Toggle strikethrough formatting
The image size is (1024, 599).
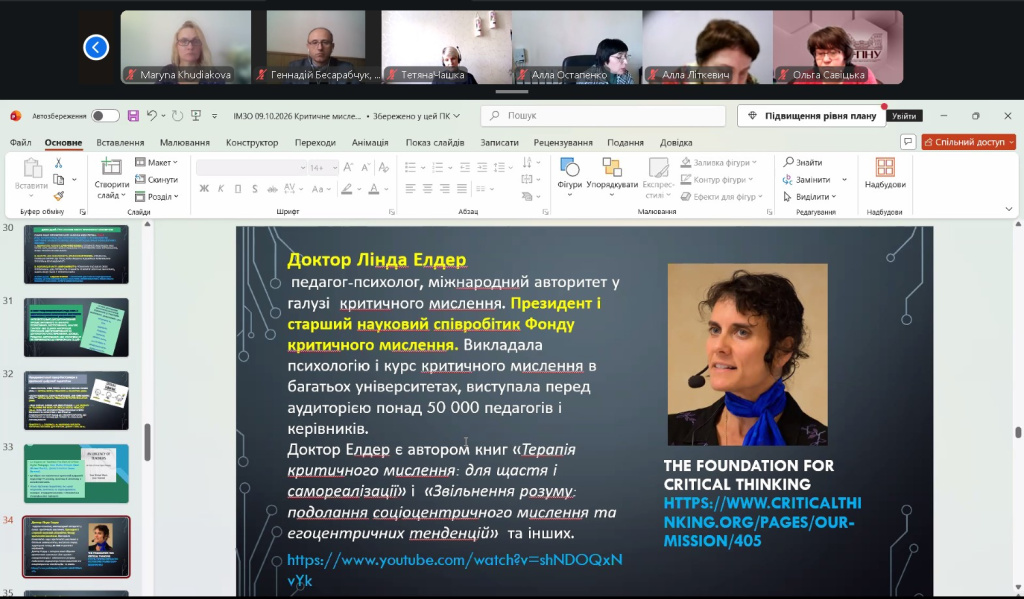[272, 189]
